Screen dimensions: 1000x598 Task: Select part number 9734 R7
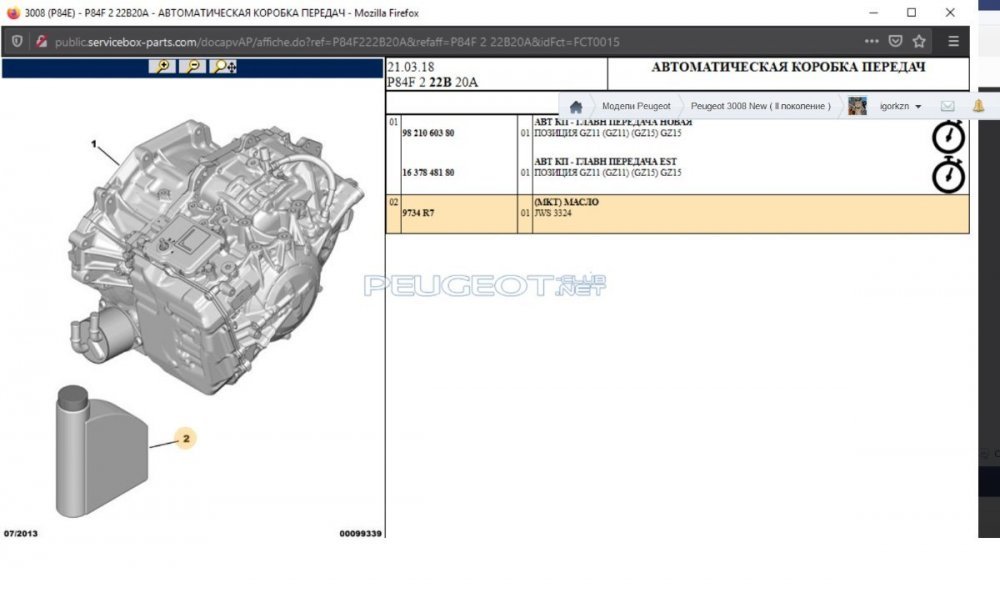[x=418, y=213]
